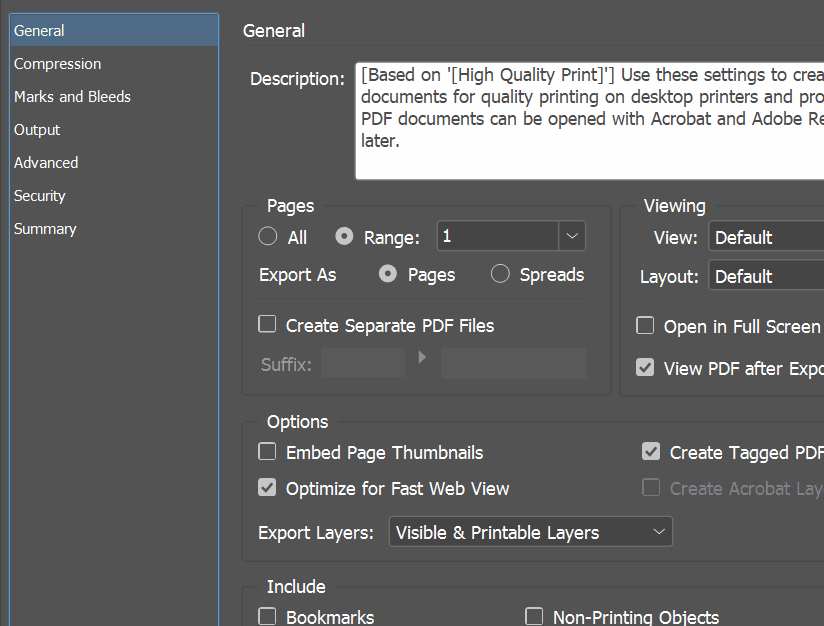The image size is (824, 626).
Task: Open the Compression settings section
Action: 57,64
